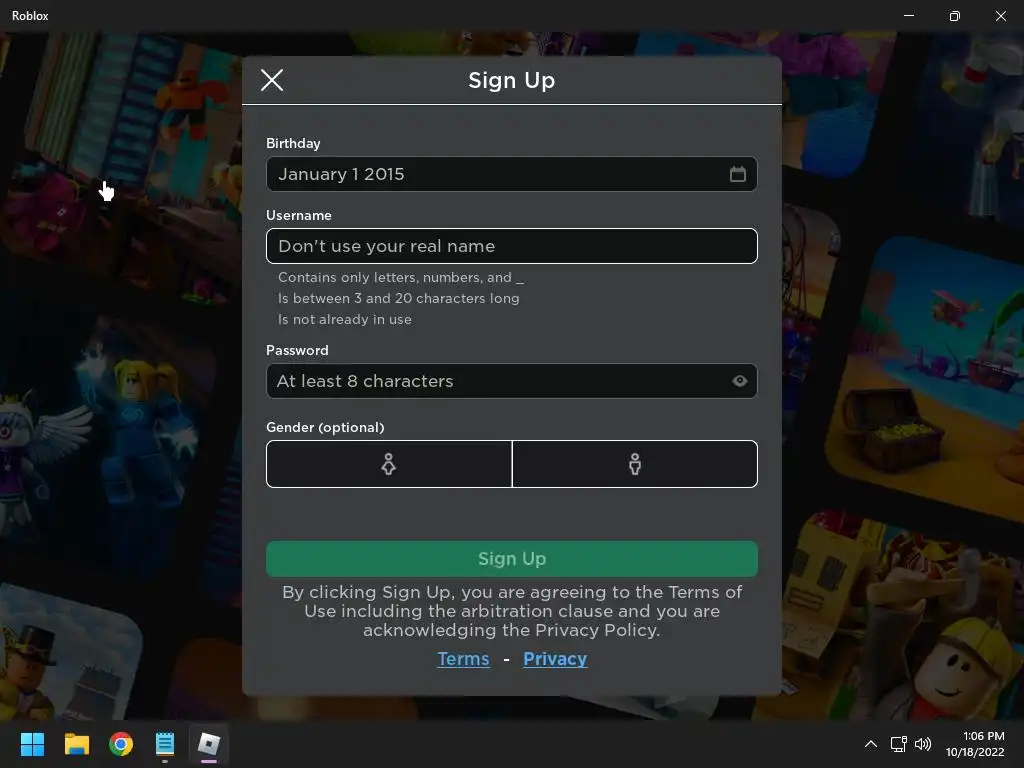Click the 'Contains only letters, numbers, and _' text

401,278
